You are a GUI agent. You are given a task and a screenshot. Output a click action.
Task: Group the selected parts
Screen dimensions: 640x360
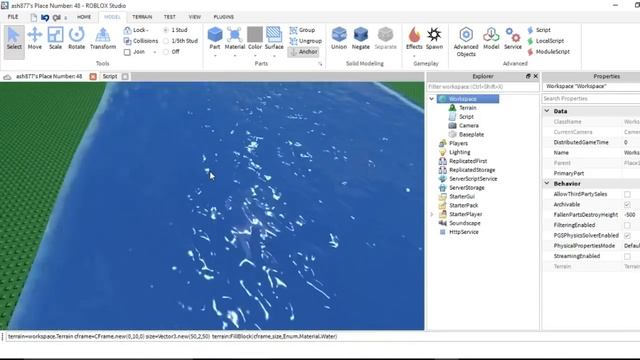pyautogui.click(x=302, y=30)
